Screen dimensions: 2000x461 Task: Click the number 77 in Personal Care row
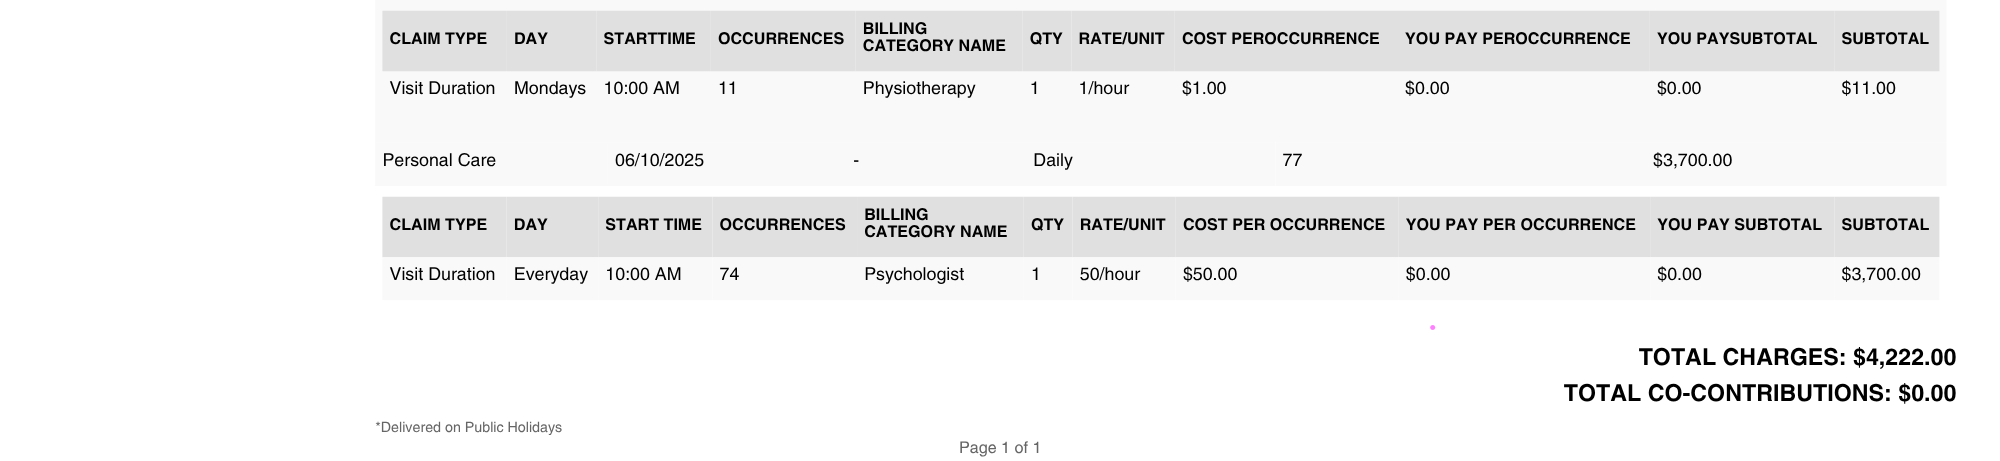(1291, 160)
